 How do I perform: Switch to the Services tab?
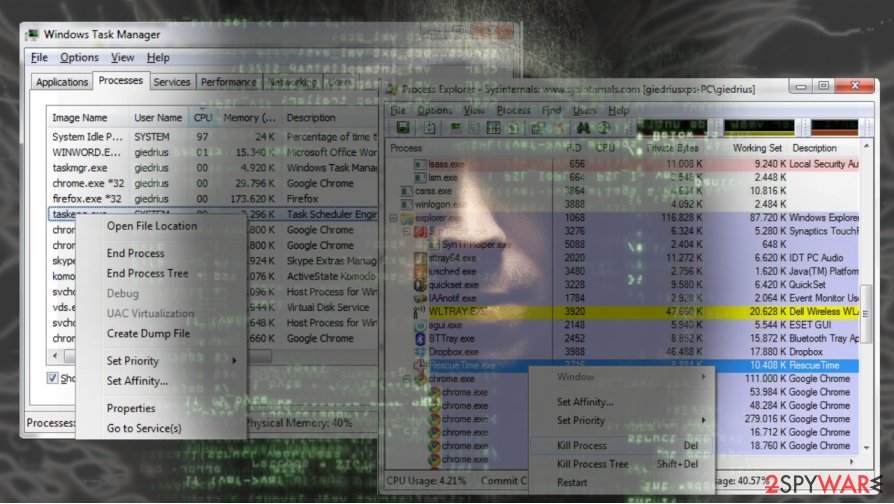coord(172,82)
